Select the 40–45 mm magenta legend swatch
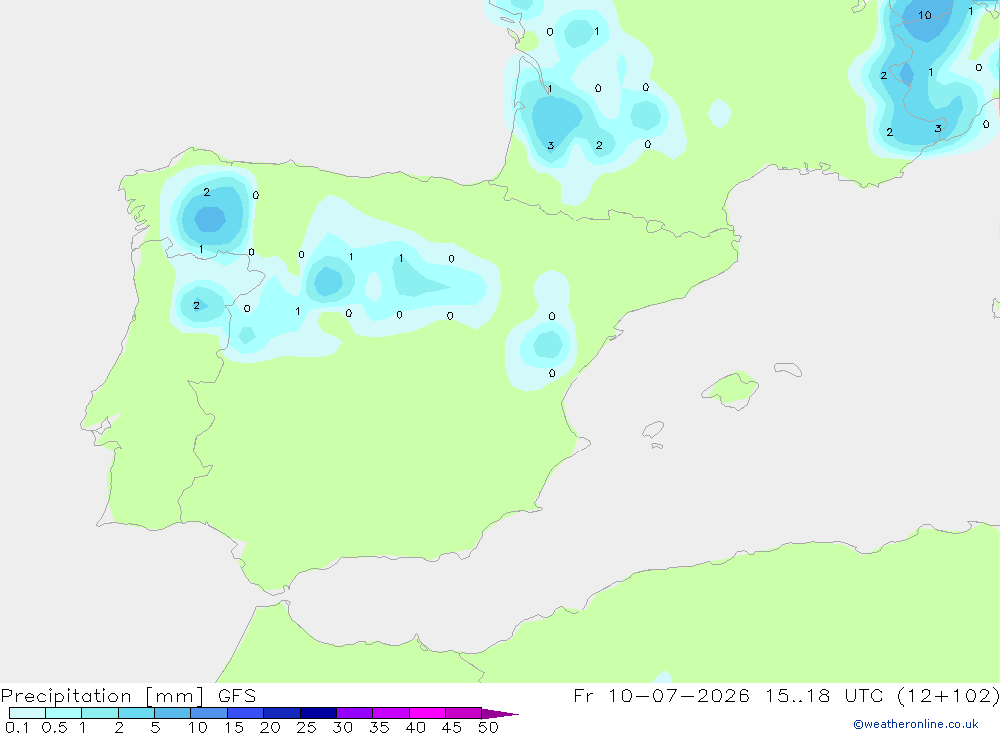The width and height of the screenshot is (1000, 733). (x=427, y=713)
